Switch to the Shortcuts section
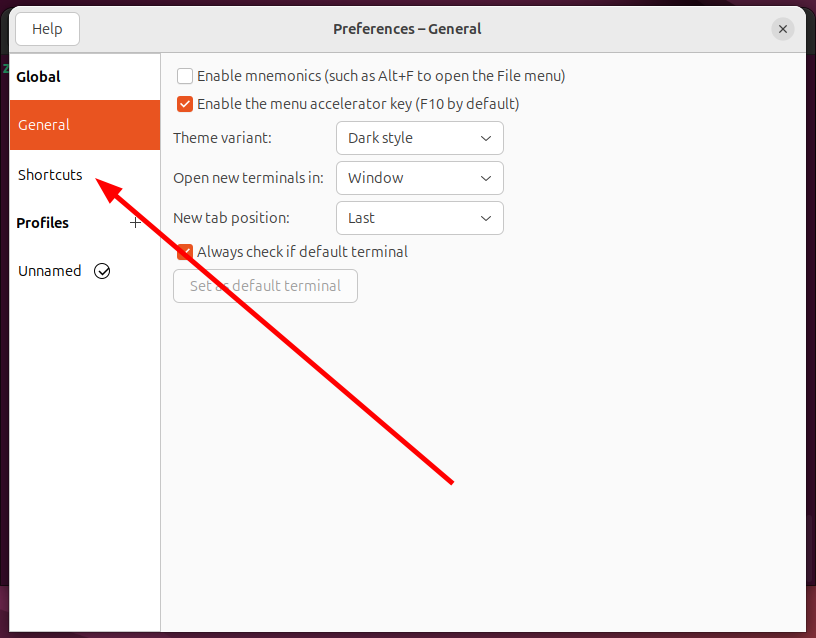The width and height of the screenshot is (816, 638). pos(50,175)
